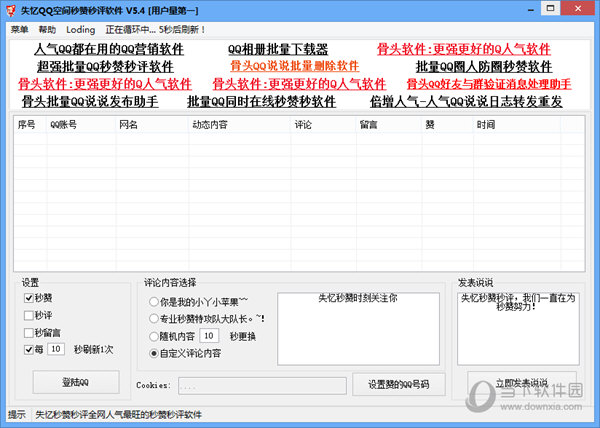Image resolution: width=600 pixels, height=428 pixels.
Task: Open link QQ相册批量下载器
Action: point(278,49)
